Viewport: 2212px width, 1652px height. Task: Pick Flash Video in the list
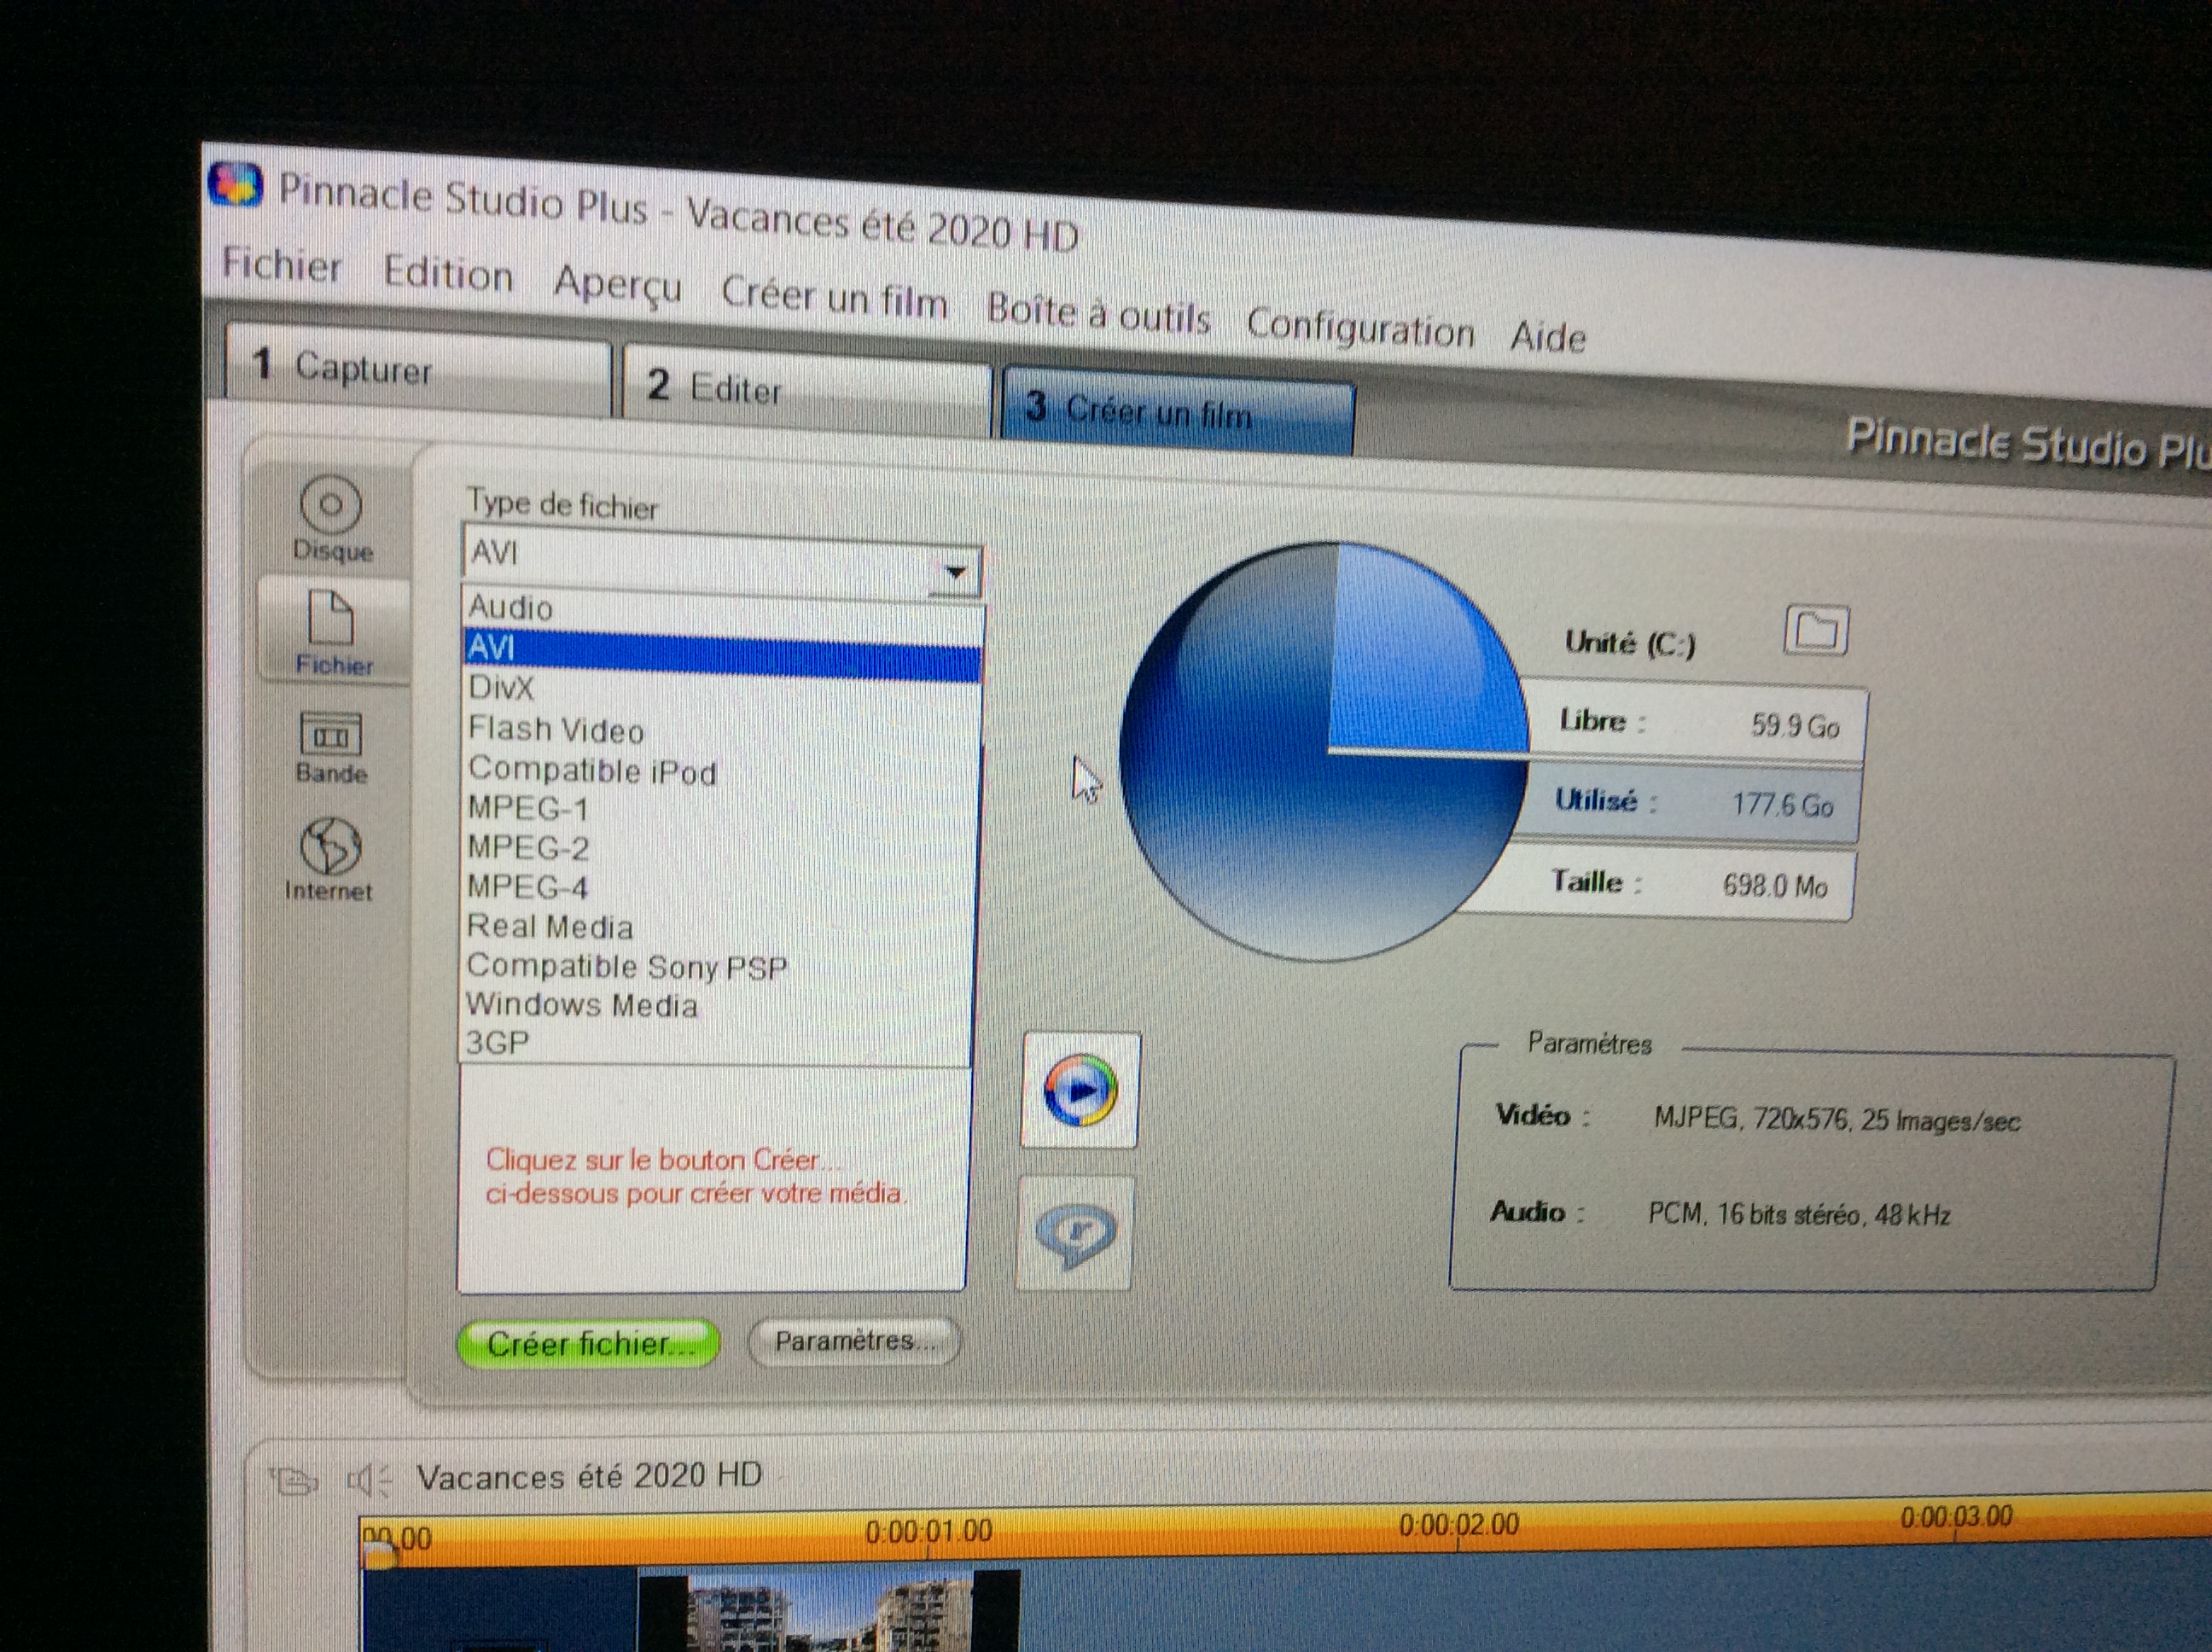[x=556, y=730]
